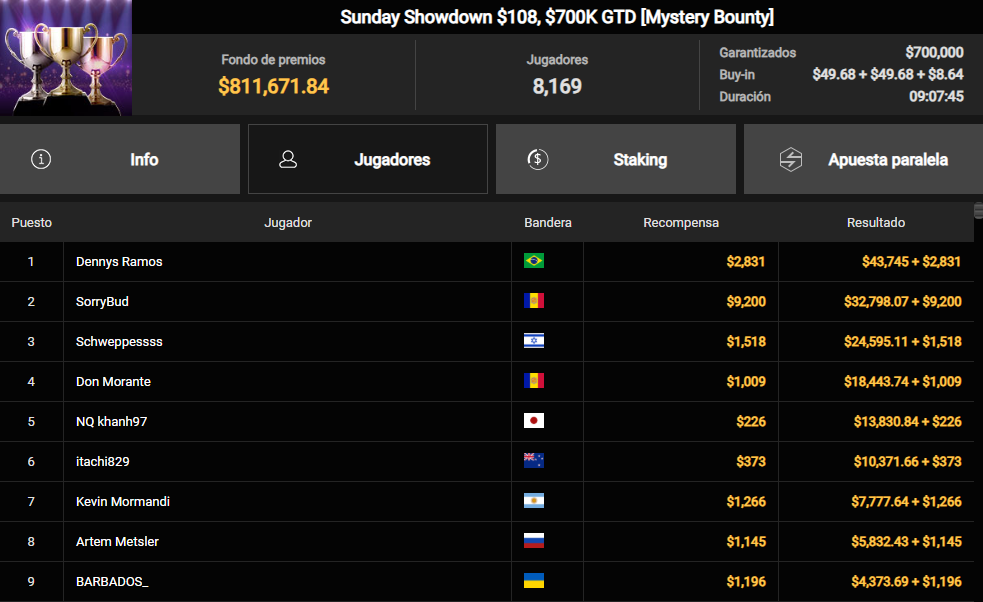Open the Info tab

pos(120,159)
